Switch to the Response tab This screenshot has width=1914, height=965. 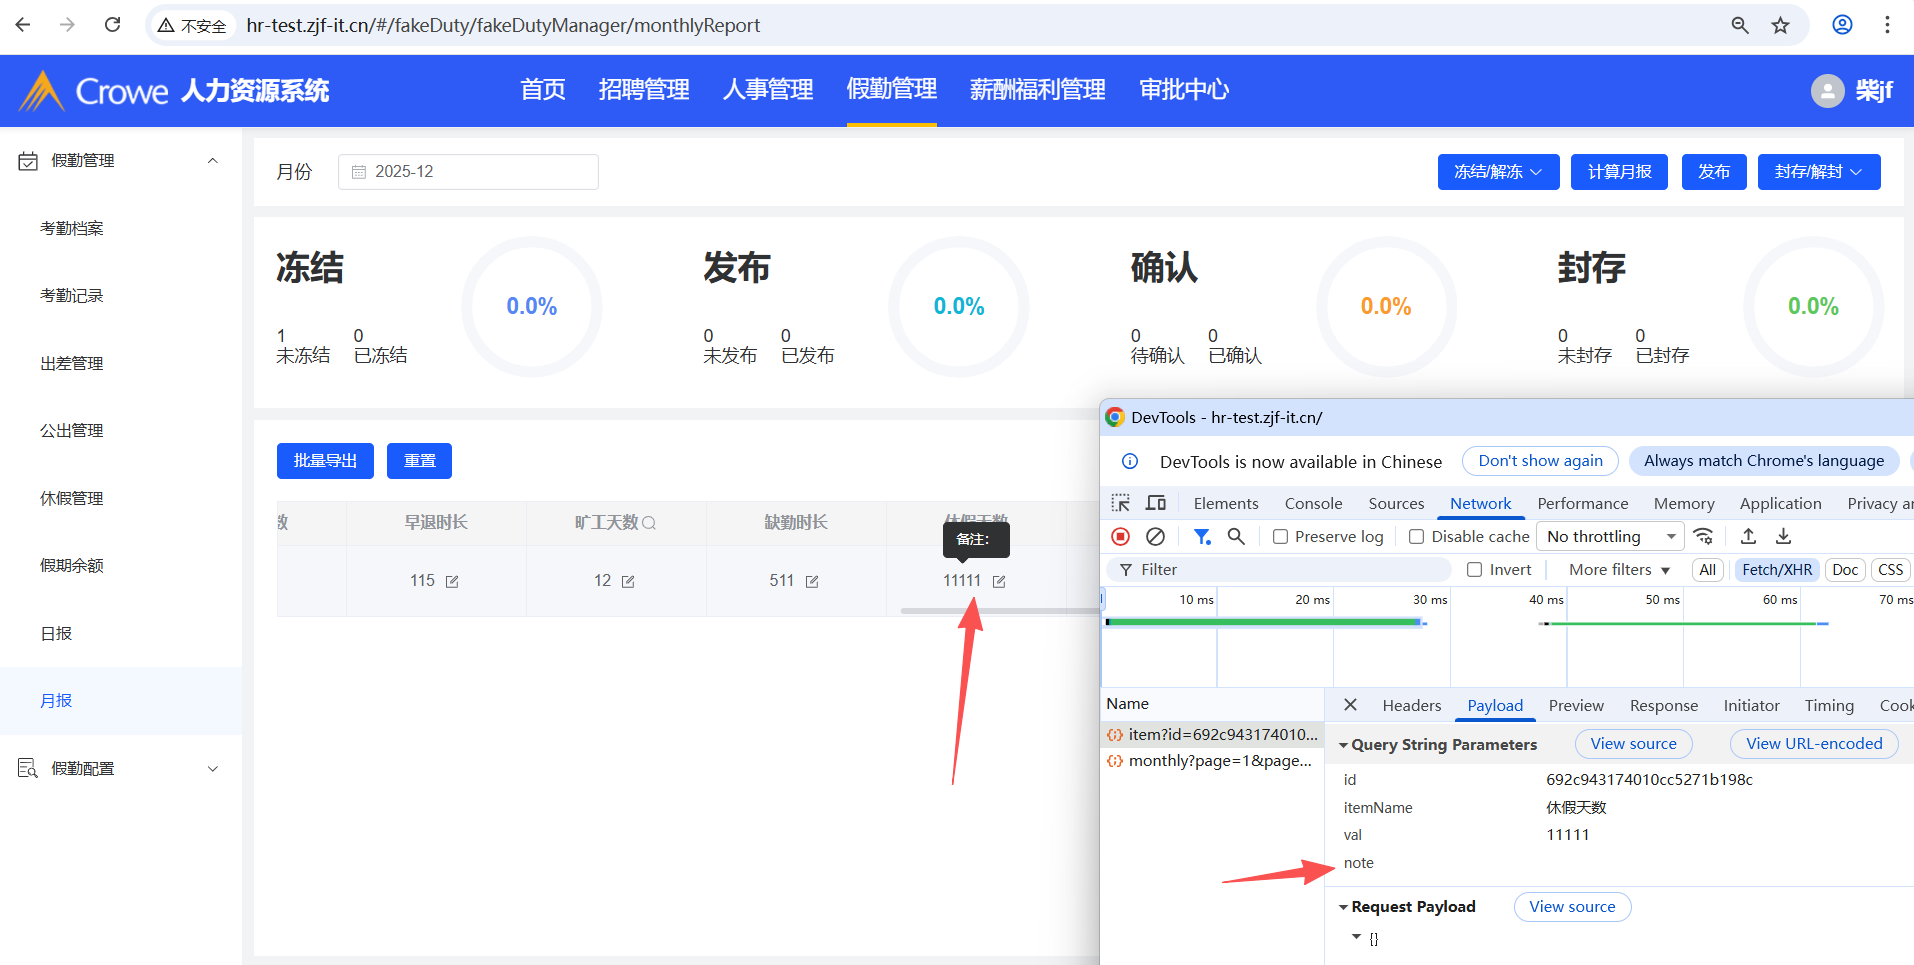[1663, 705]
